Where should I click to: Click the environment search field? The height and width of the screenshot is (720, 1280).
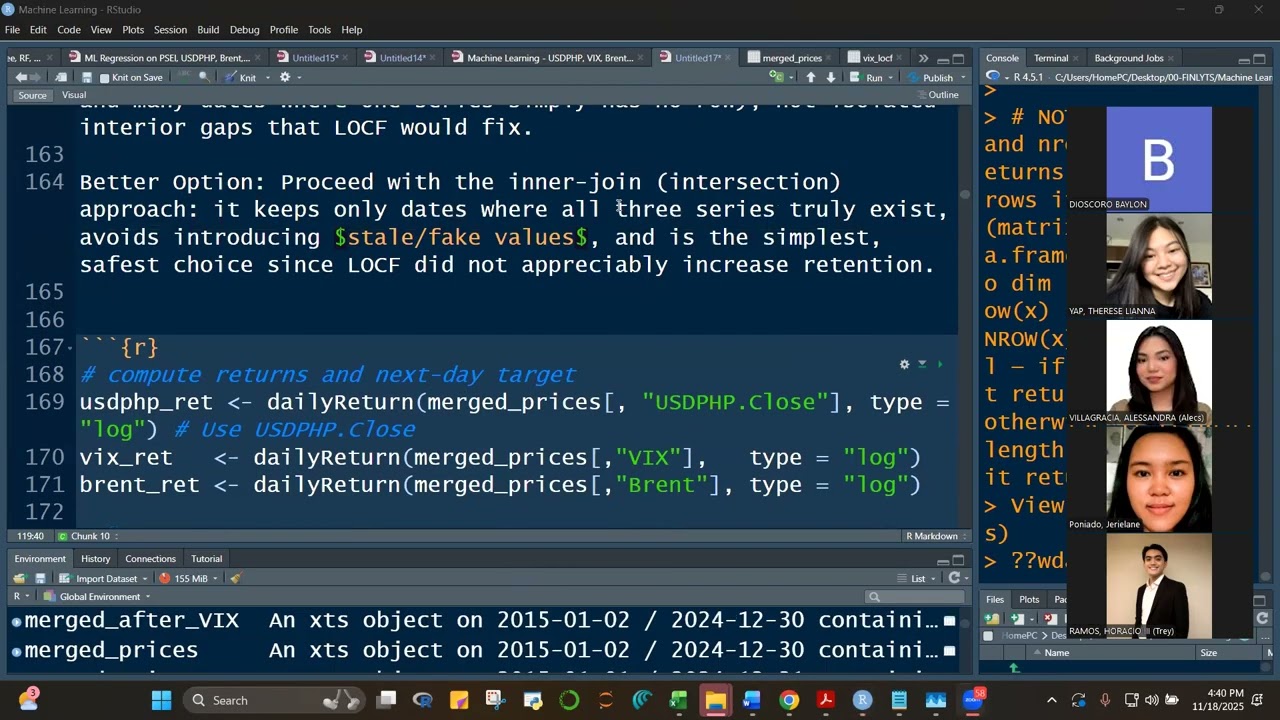pos(914,597)
